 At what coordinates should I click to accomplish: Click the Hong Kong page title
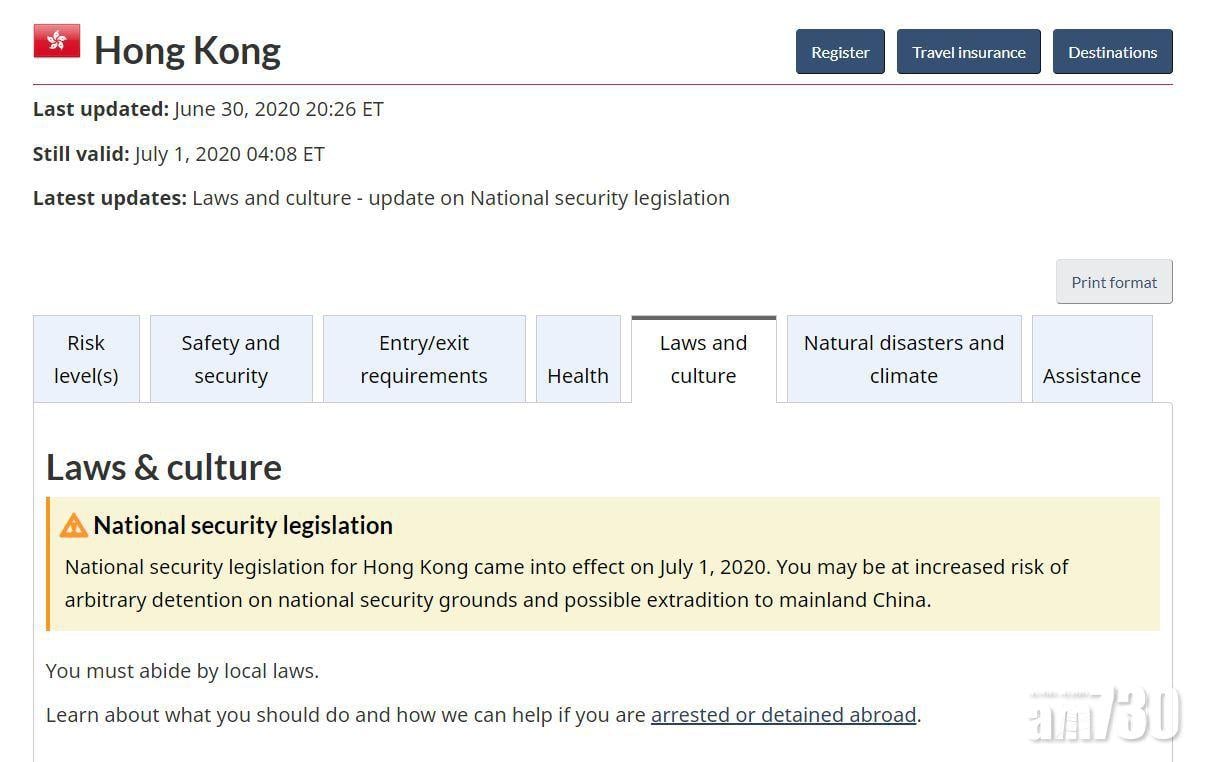(187, 50)
